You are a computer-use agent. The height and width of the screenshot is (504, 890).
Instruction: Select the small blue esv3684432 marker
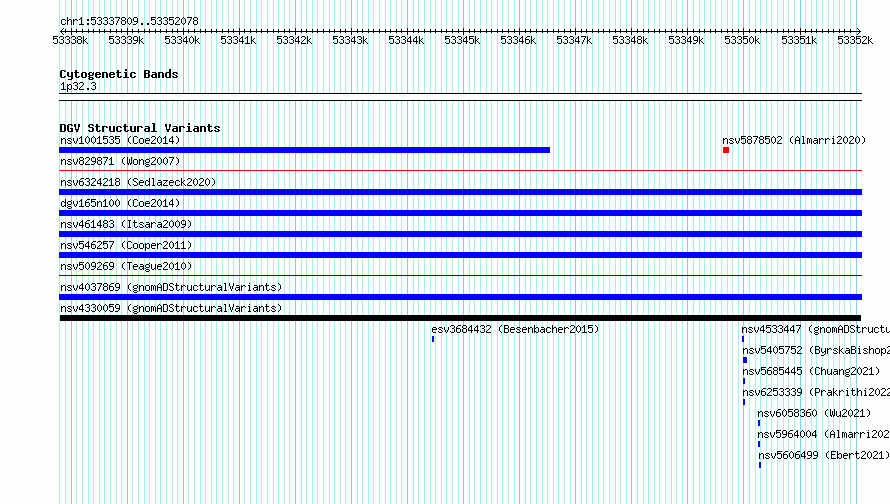[433, 339]
